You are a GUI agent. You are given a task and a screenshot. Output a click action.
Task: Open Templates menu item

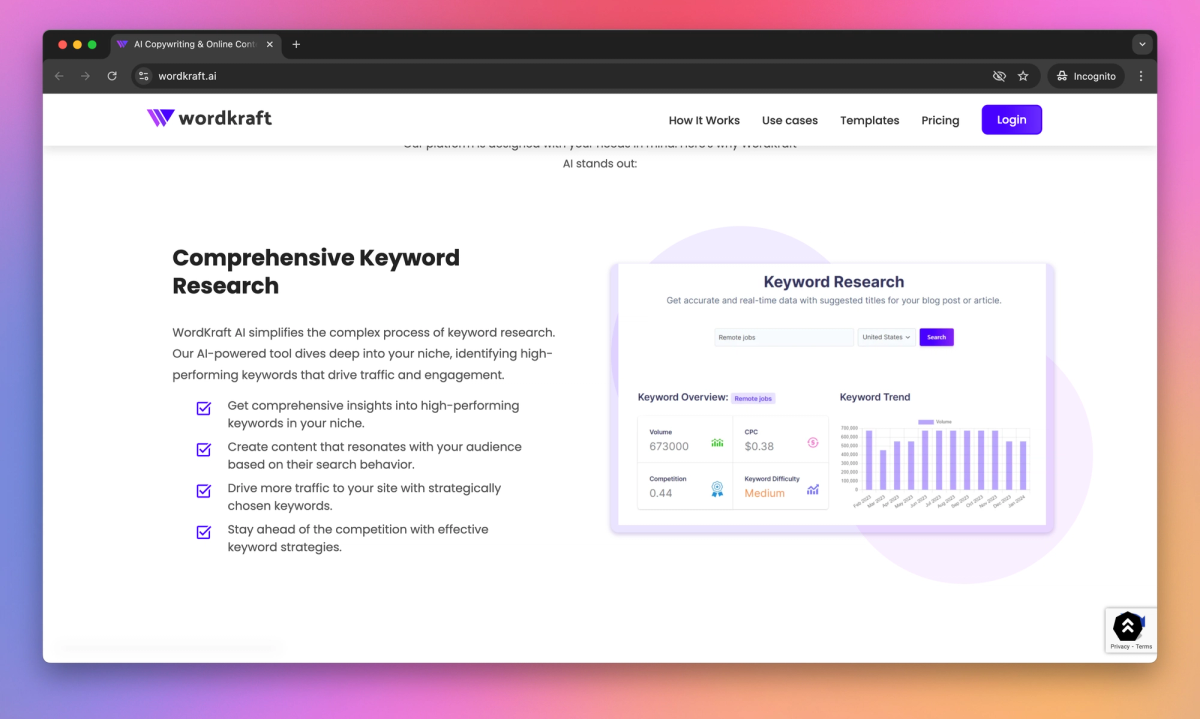tap(870, 120)
